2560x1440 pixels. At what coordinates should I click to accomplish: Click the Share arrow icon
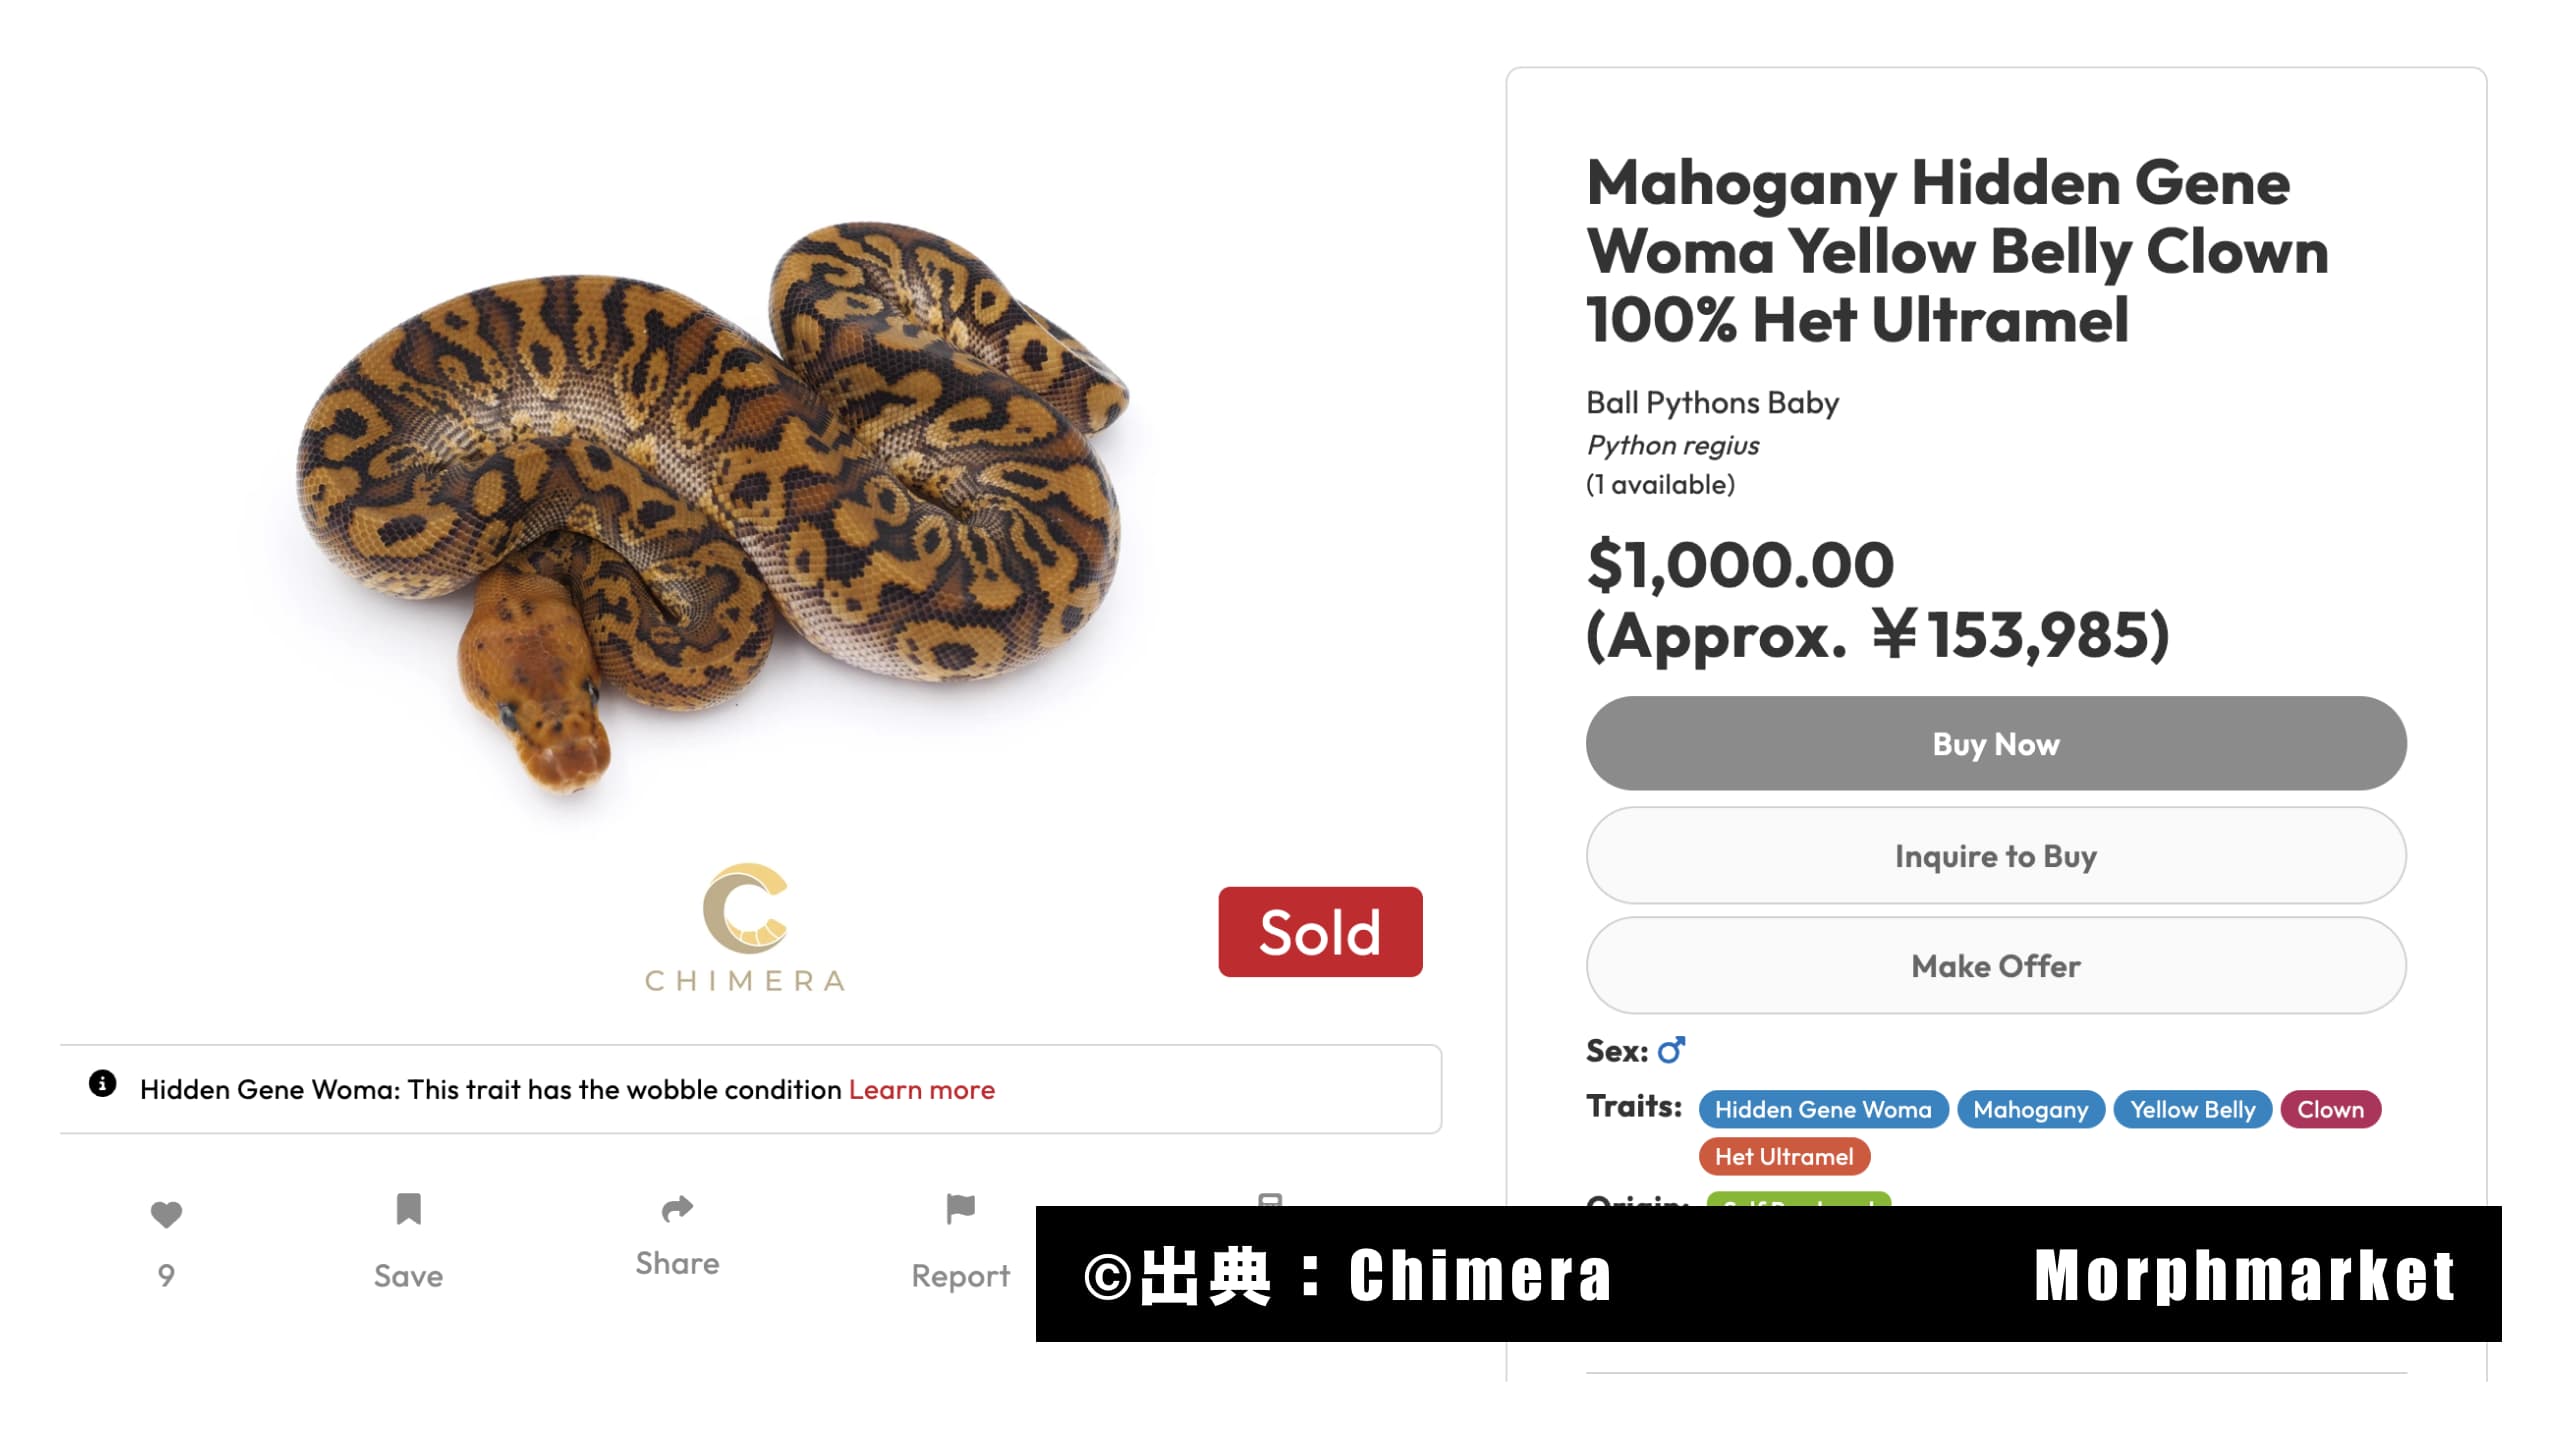pyautogui.click(x=677, y=1209)
